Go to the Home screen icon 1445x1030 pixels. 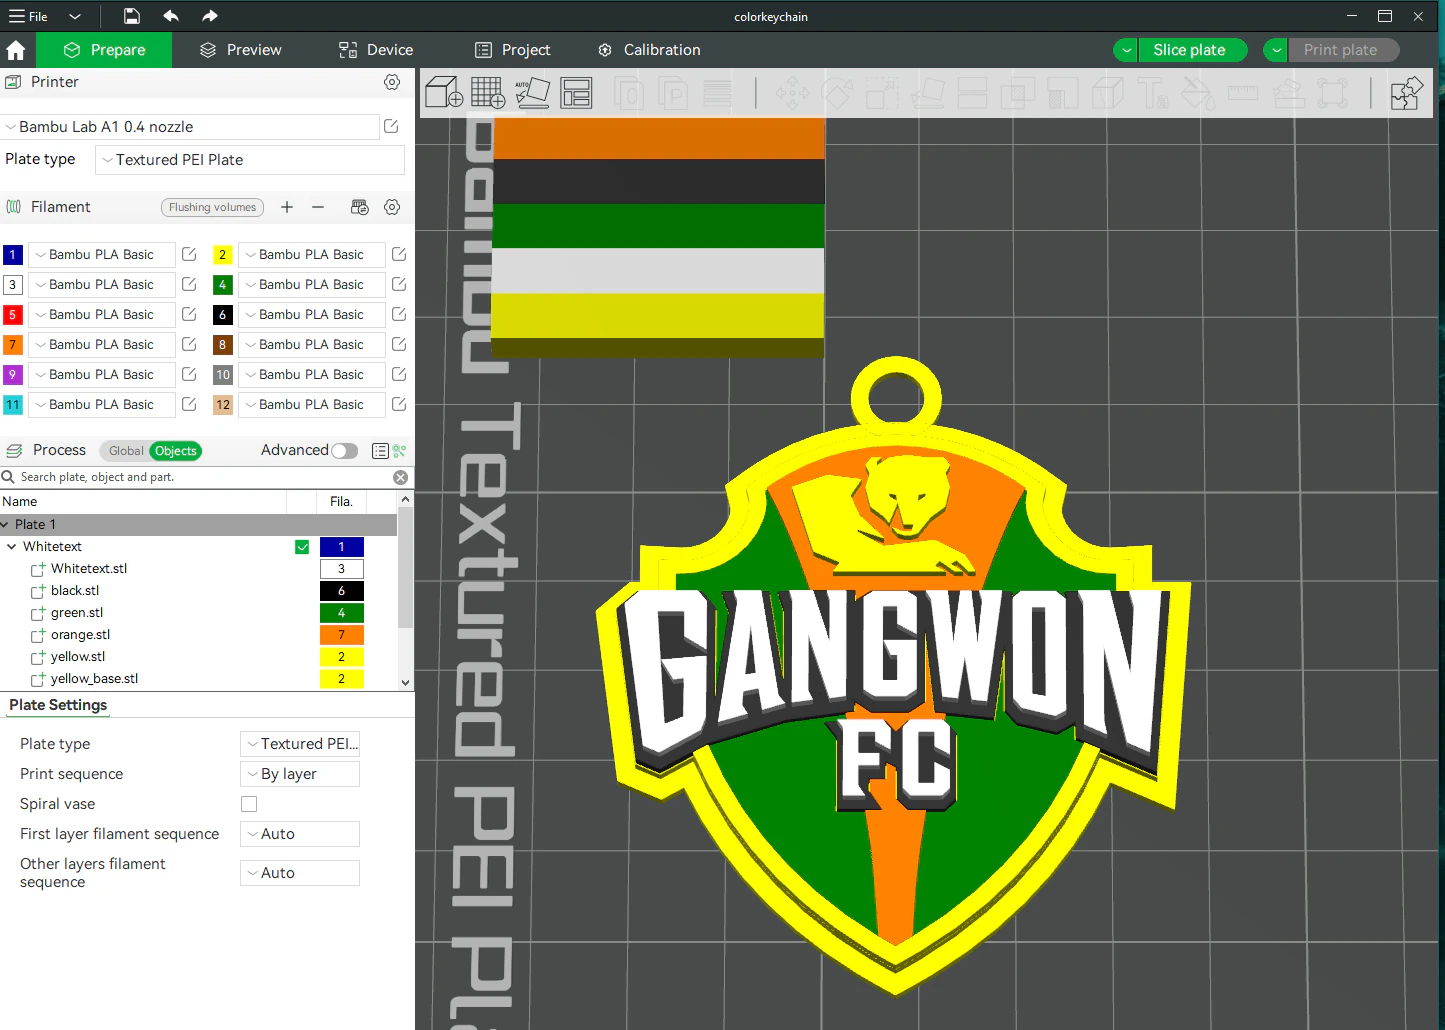[16, 50]
